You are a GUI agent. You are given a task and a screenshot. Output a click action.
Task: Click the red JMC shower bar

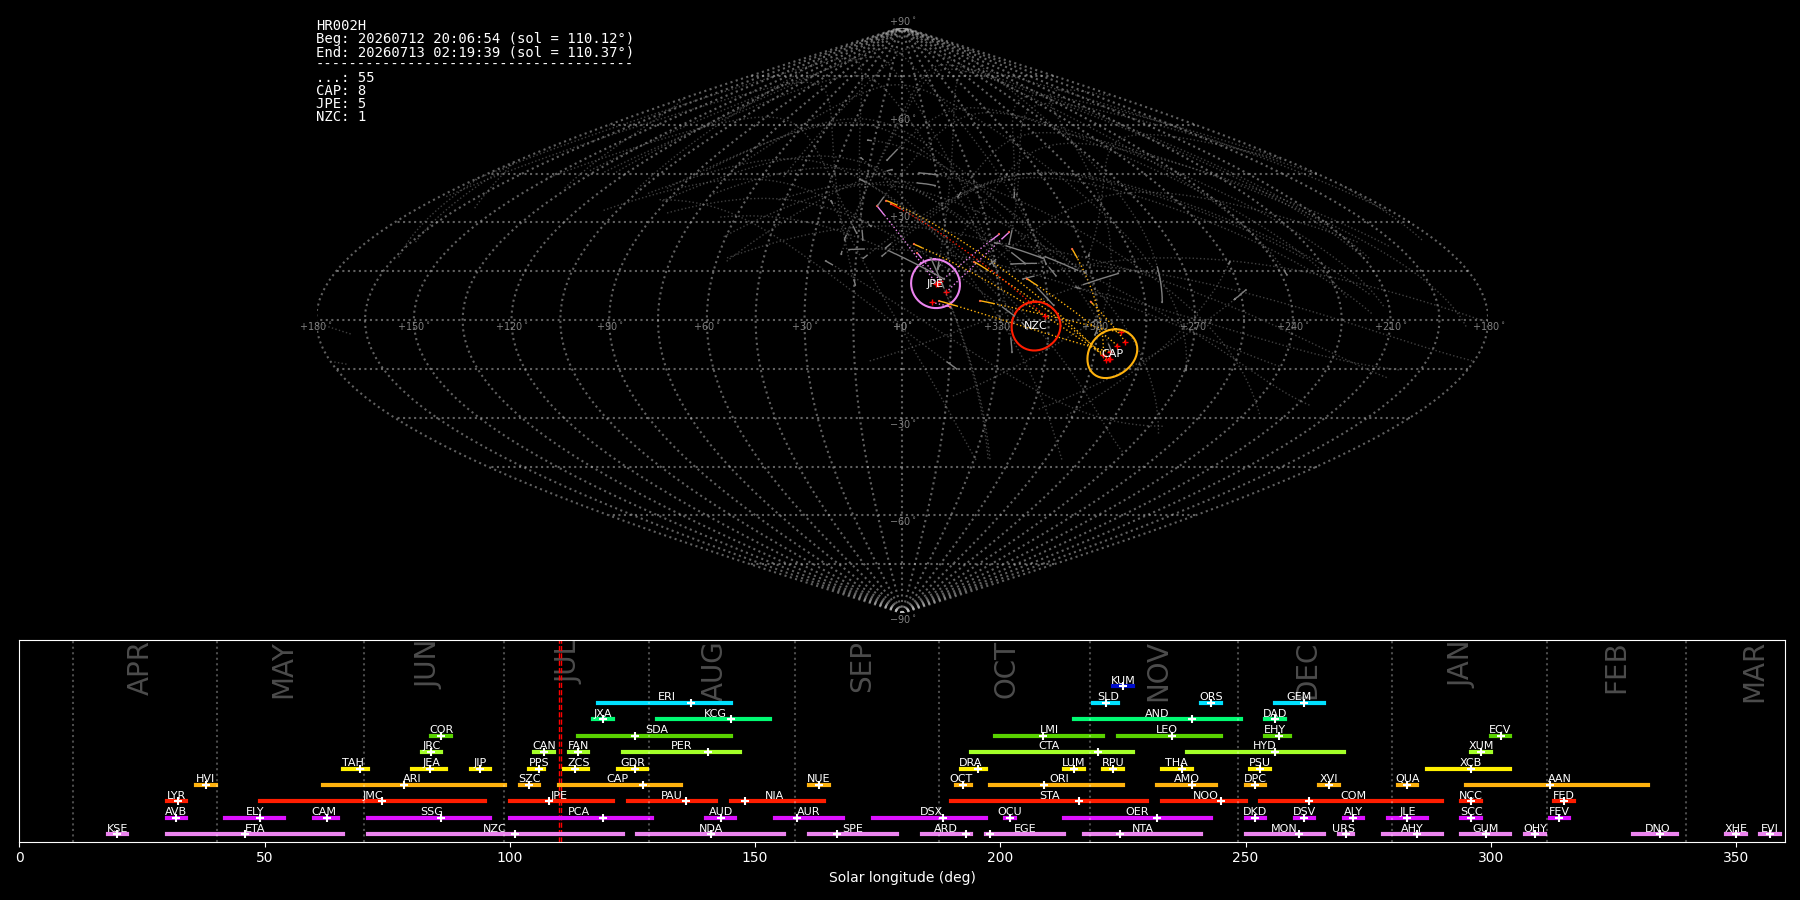[372, 801]
